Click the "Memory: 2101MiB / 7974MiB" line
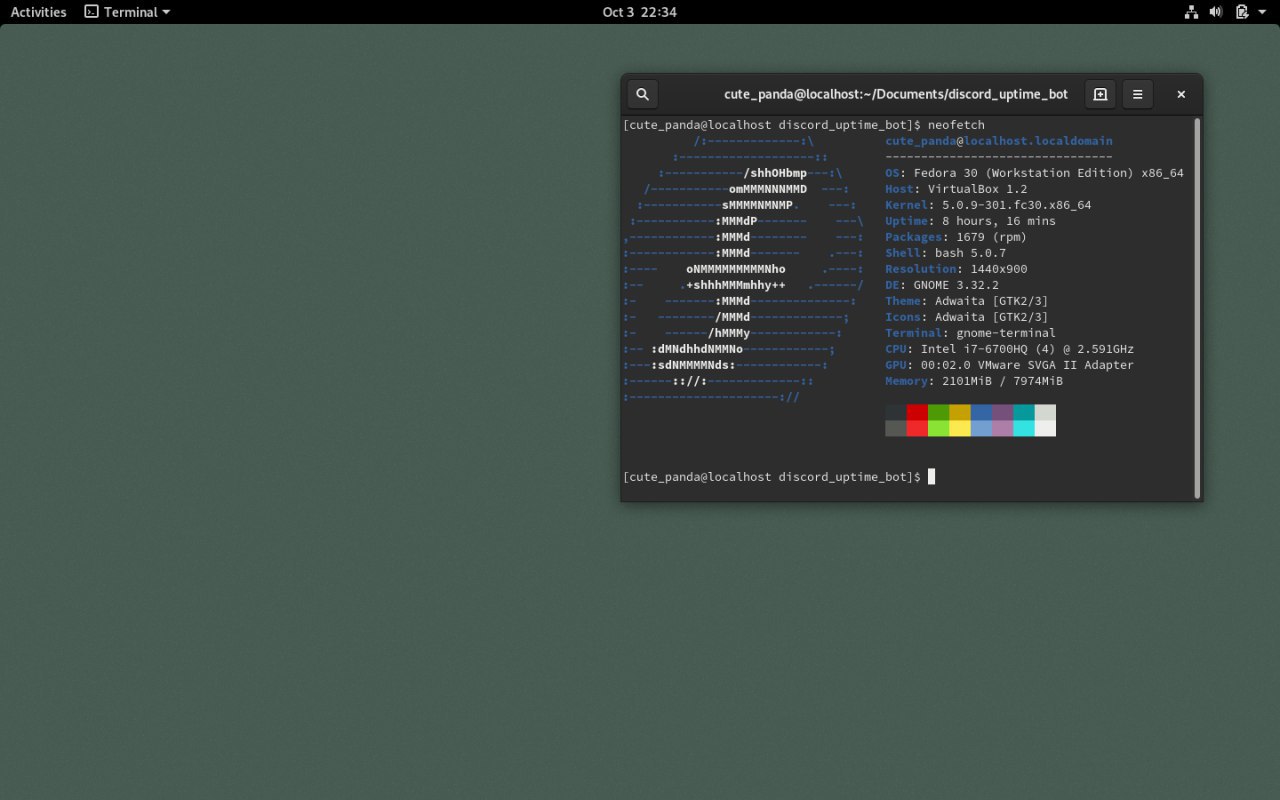The height and width of the screenshot is (800, 1280). pos(974,381)
